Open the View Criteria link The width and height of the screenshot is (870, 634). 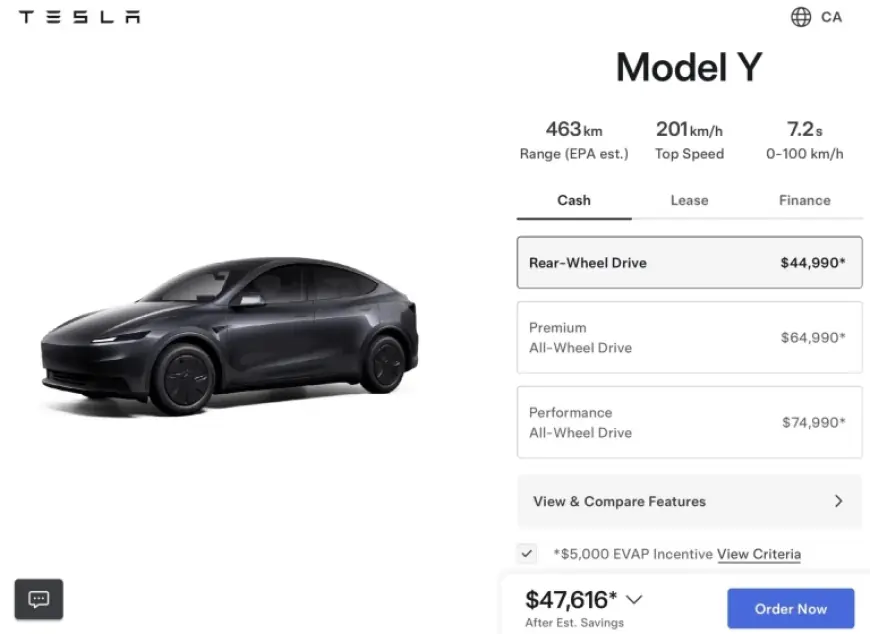tap(759, 554)
